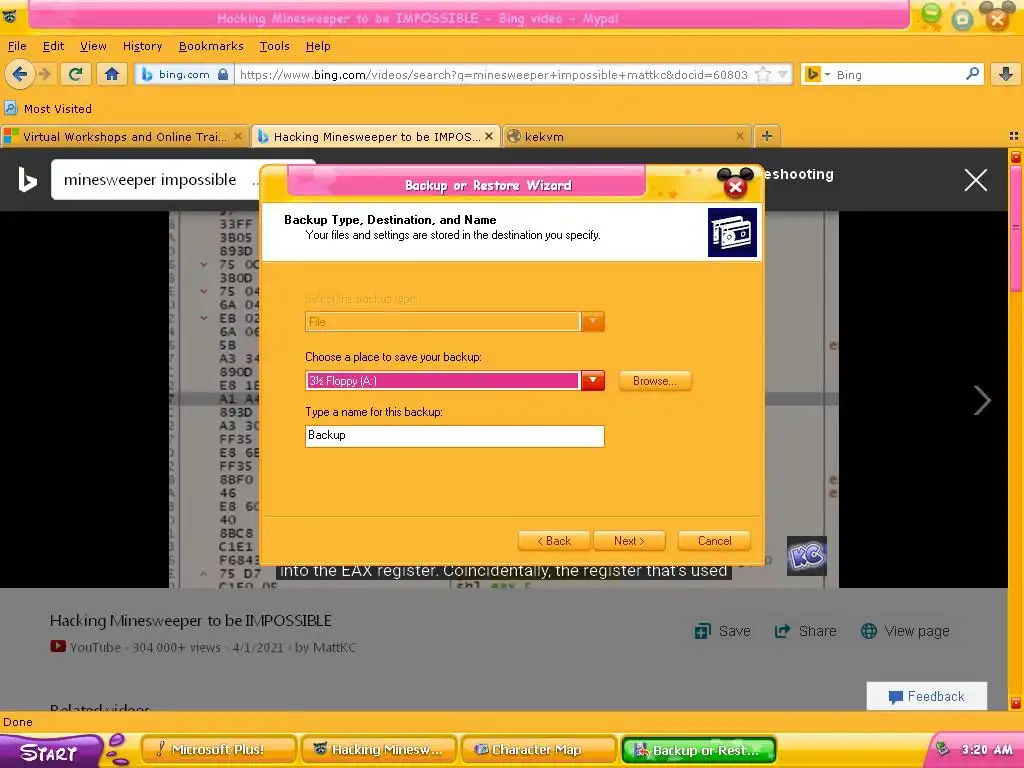Click the system tray icon near clock
Image resolution: width=1024 pixels, height=768 pixels.
coord(942,749)
